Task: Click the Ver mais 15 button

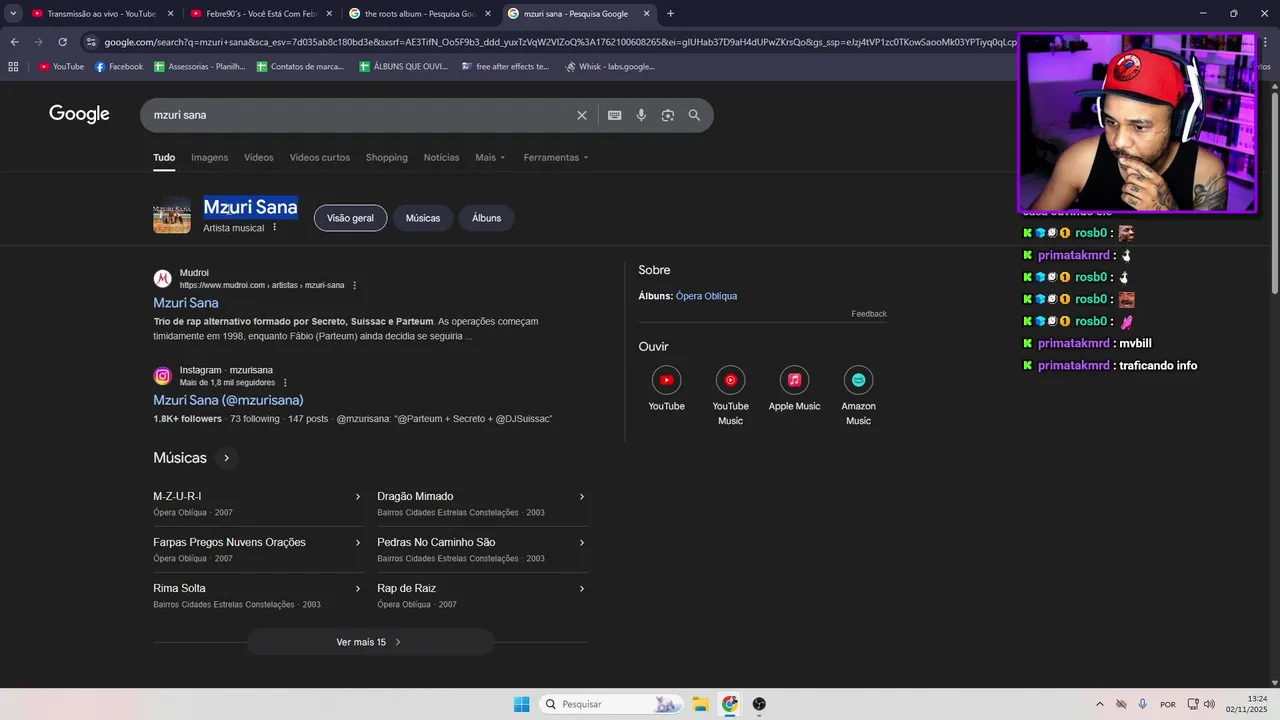Action: [370, 642]
